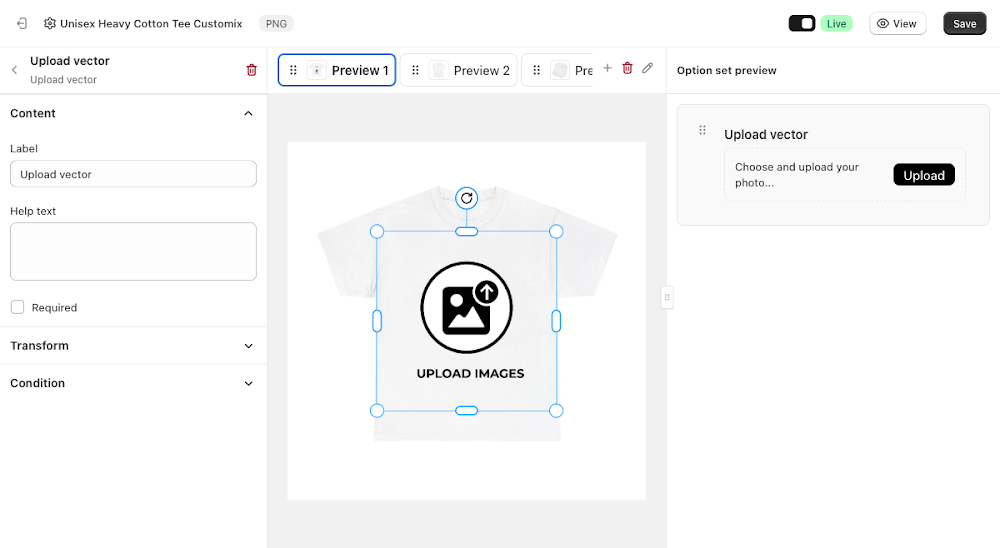
Task: Click the Live status badge
Action: coord(836,24)
